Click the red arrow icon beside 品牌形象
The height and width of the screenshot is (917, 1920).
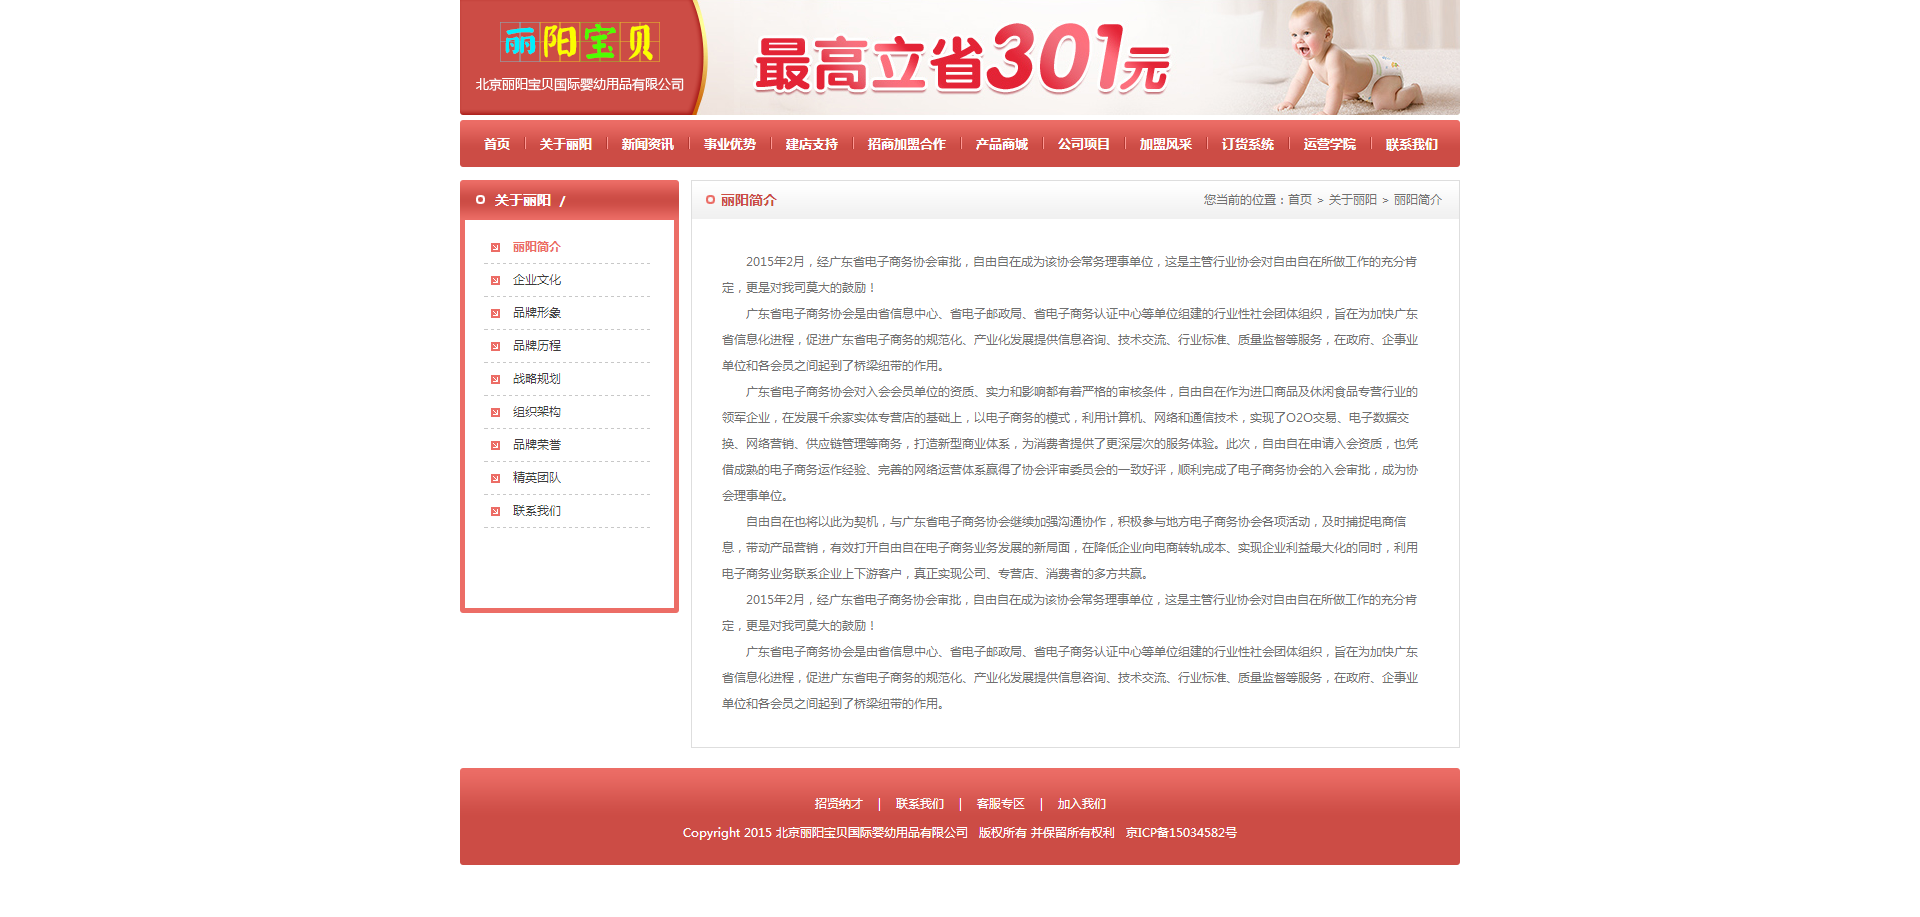click(495, 314)
